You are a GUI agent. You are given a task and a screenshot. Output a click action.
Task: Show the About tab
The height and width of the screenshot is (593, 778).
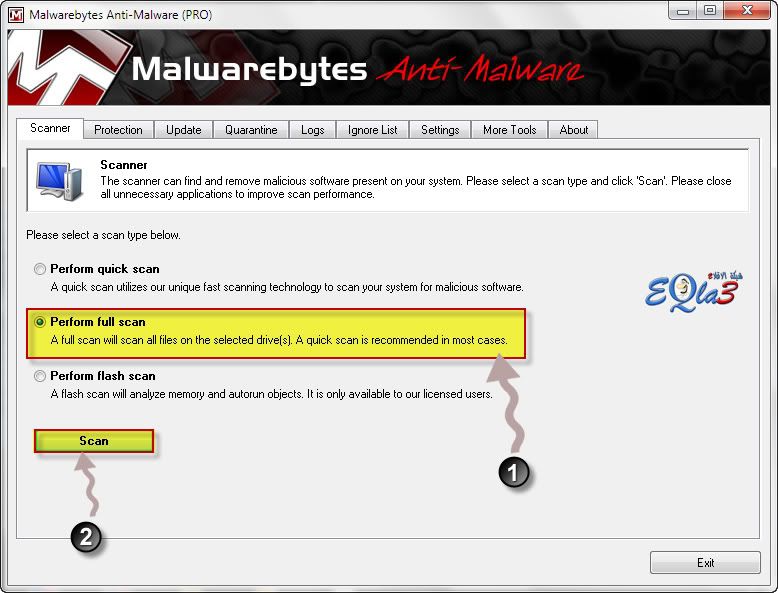[x=574, y=130]
